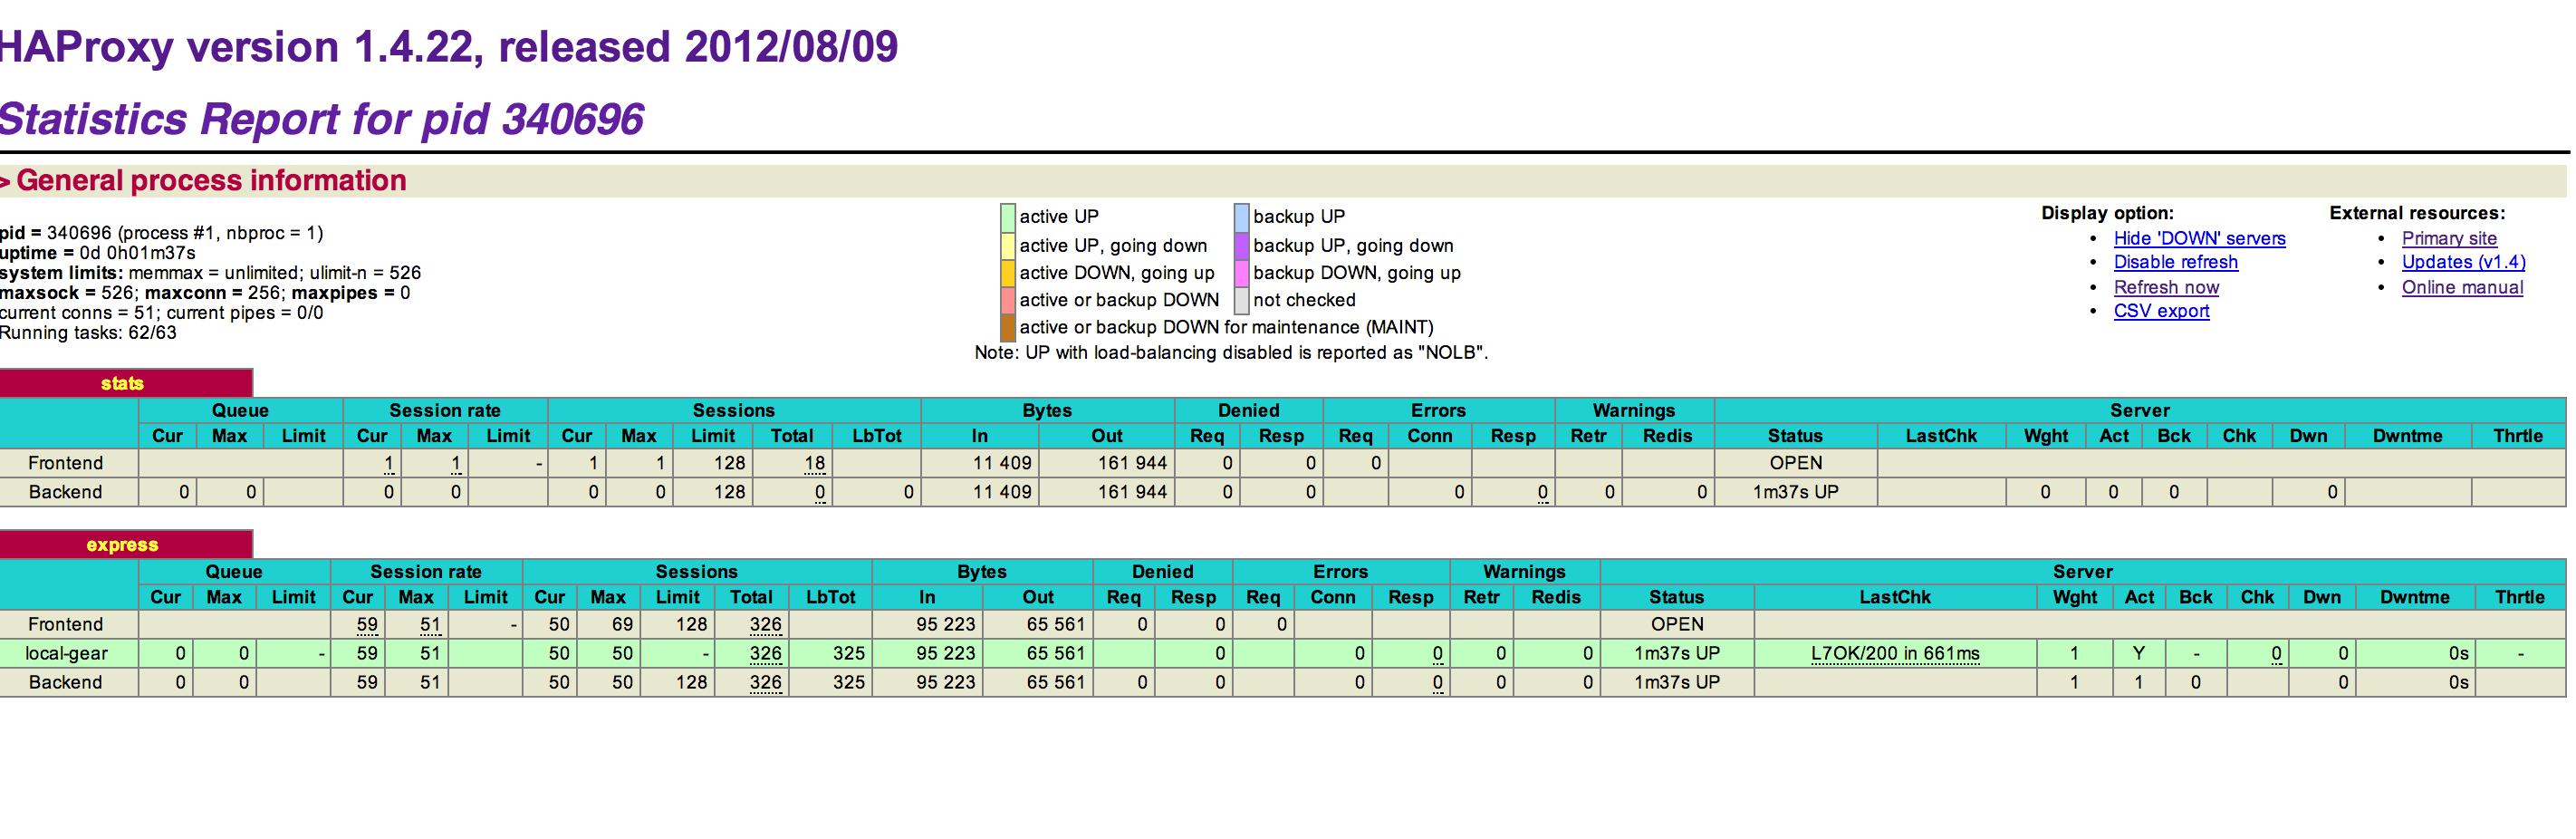2576x839 pixels.
Task: Click 'General process information' heading
Action: (211, 180)
